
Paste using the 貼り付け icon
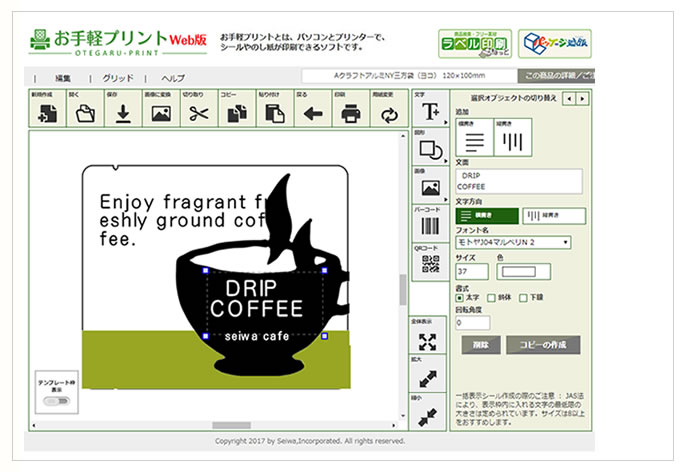pos(275,109)
